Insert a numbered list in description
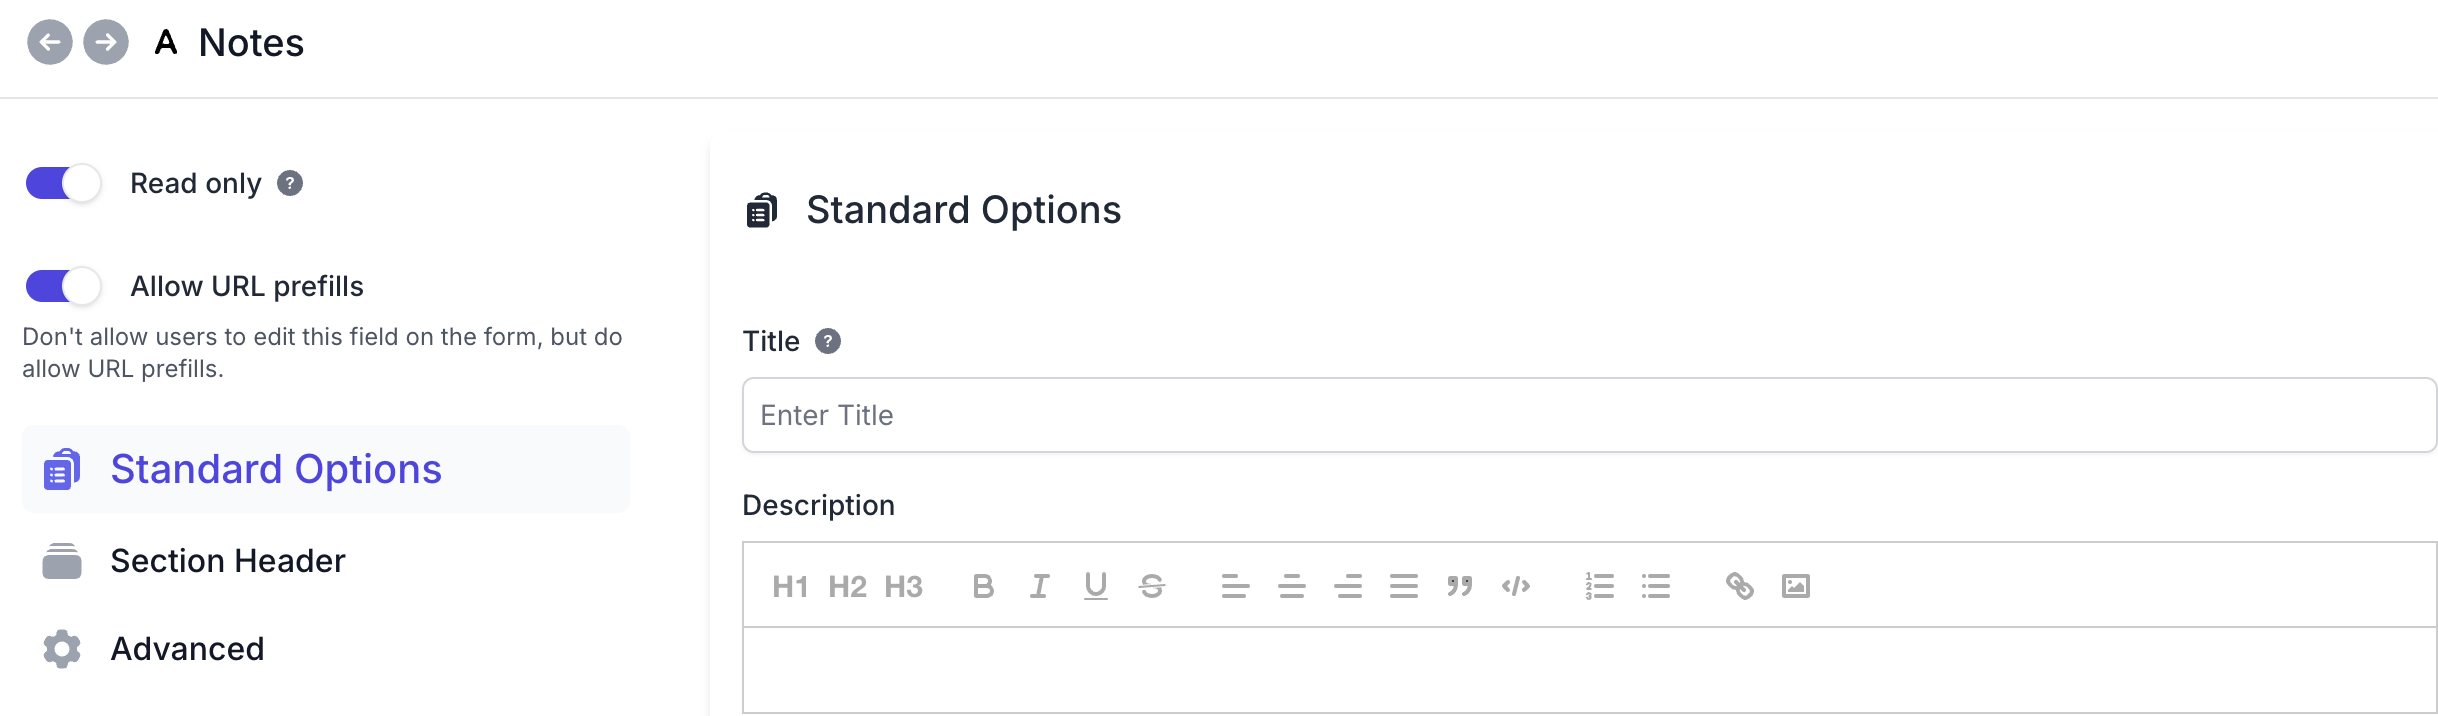 tap(1600, 587)
